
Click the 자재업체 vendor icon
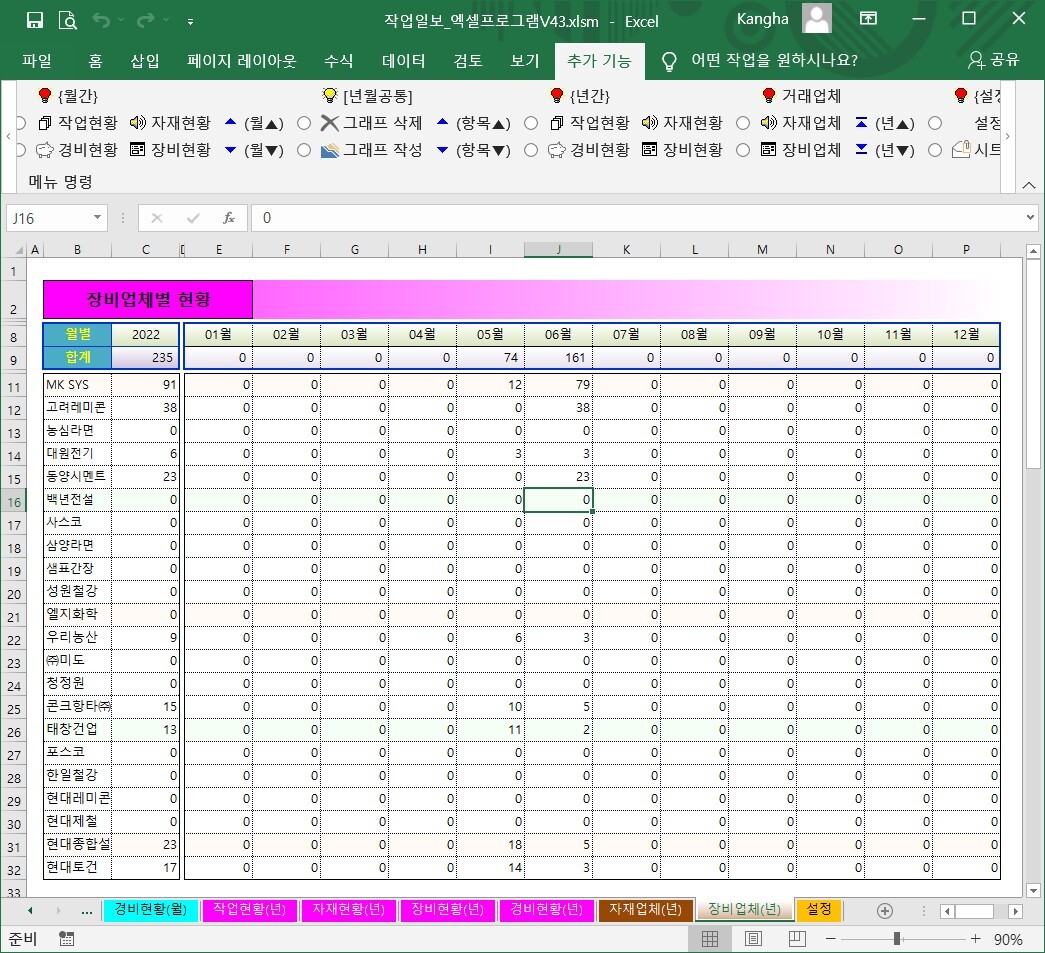tap(768, 123)
